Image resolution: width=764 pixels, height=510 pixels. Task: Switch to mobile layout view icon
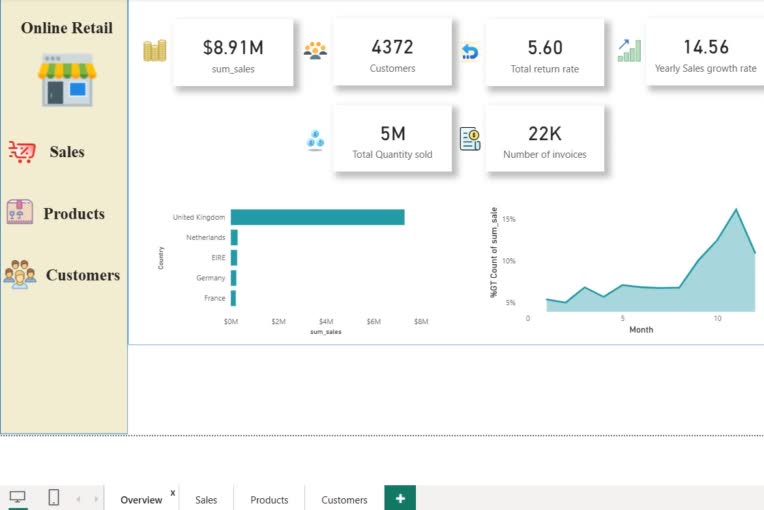click(x=54, y=497)
